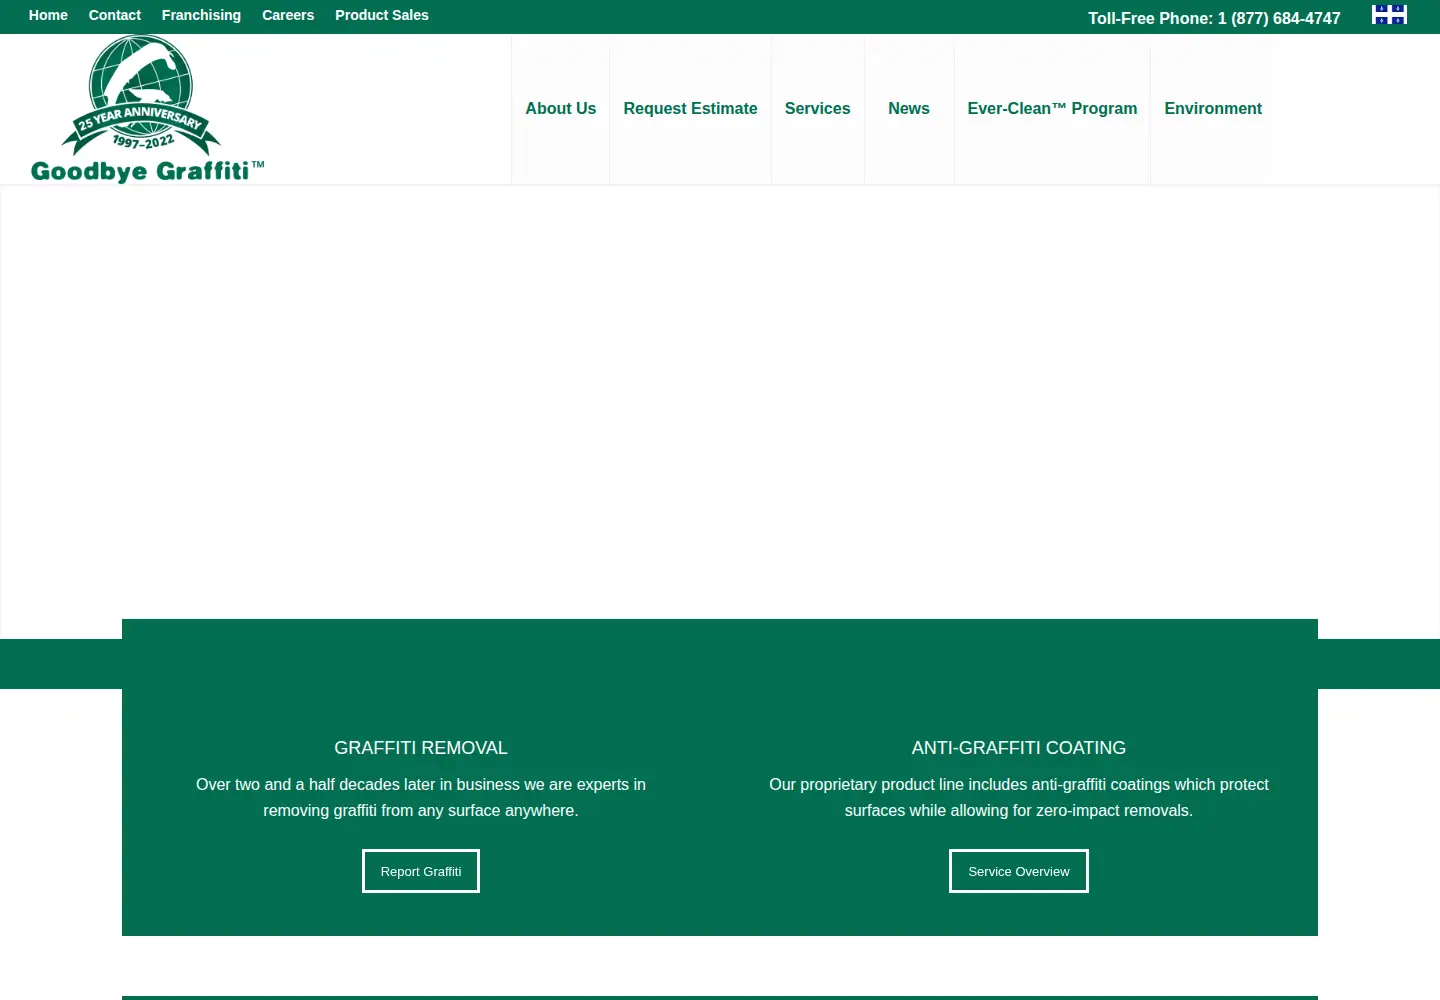Expand the Services menu
The height and width of the screenshot is (1000, 1440).
tap(817, 109)
